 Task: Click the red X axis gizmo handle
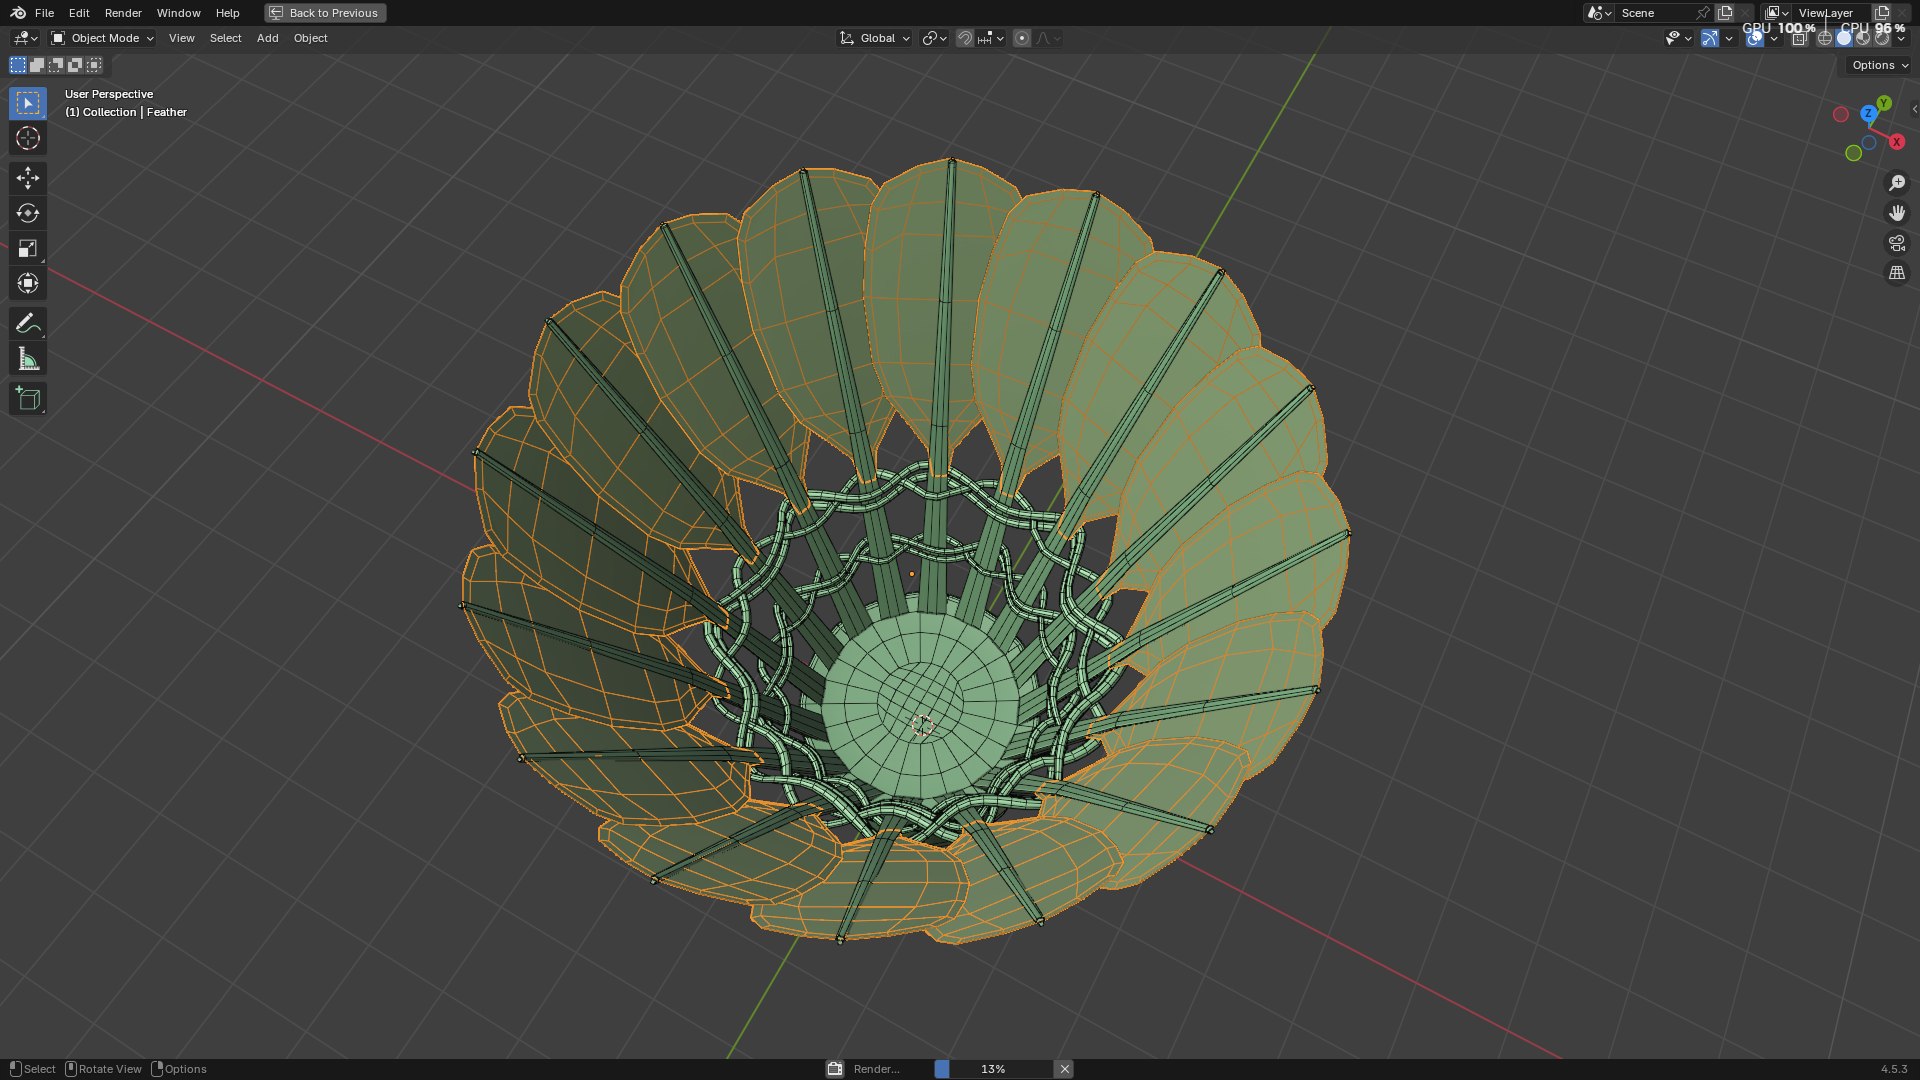click(1896, 142)
